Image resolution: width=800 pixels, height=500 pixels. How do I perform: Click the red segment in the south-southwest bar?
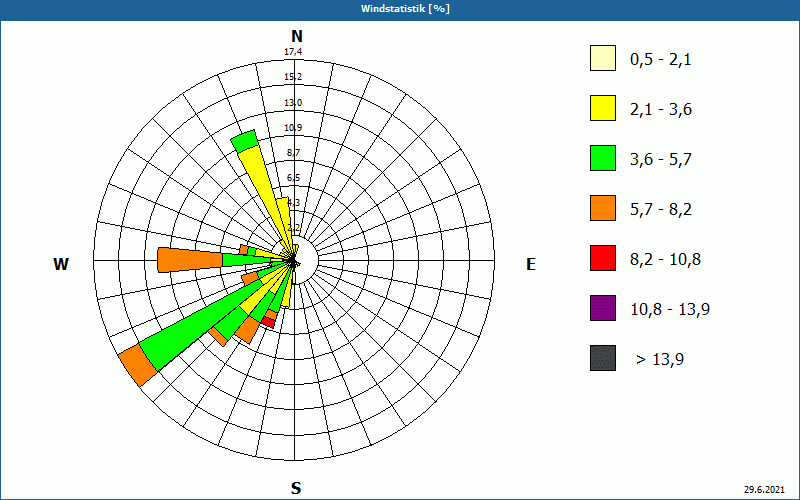point(269,322)
